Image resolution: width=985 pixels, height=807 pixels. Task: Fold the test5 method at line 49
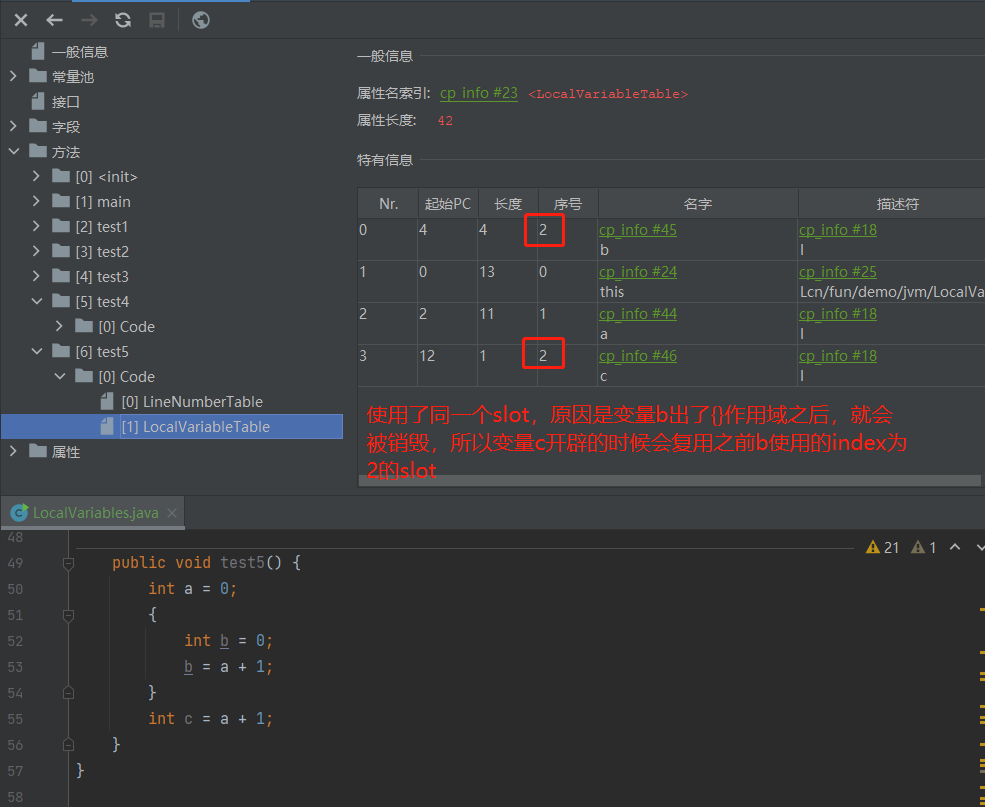[68, 563]
